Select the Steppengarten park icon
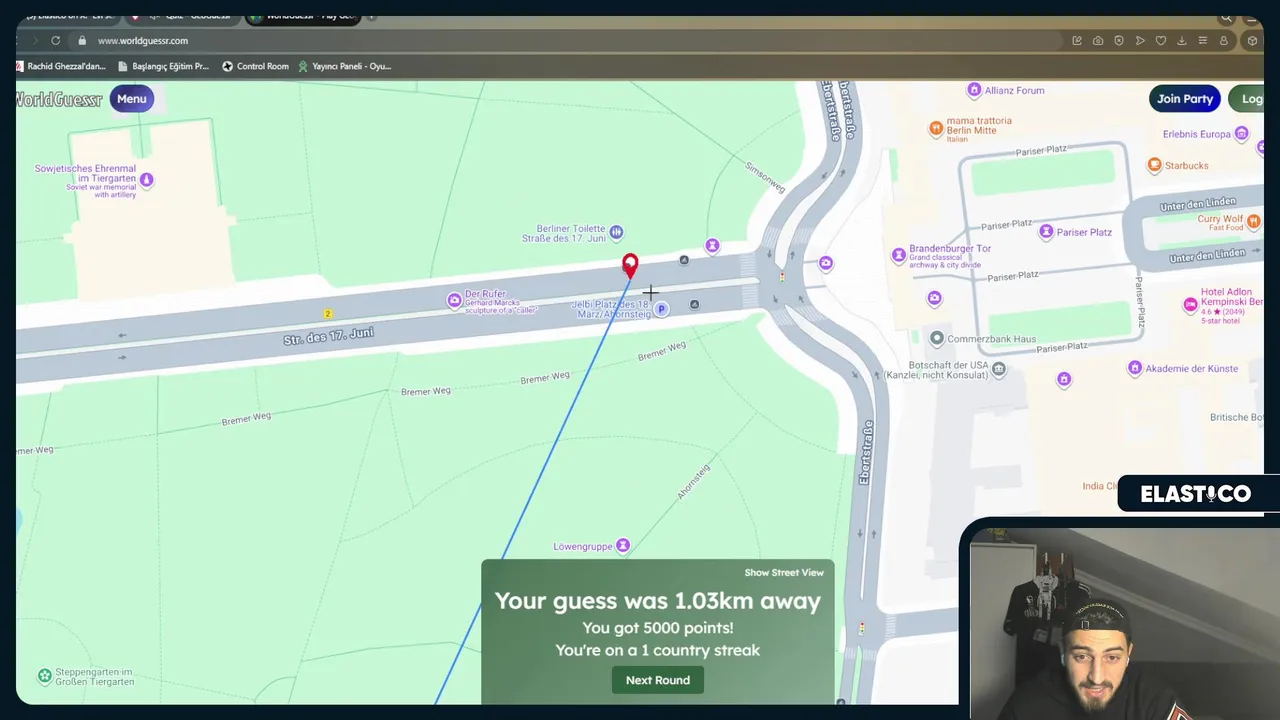 (x=45, y=676)
